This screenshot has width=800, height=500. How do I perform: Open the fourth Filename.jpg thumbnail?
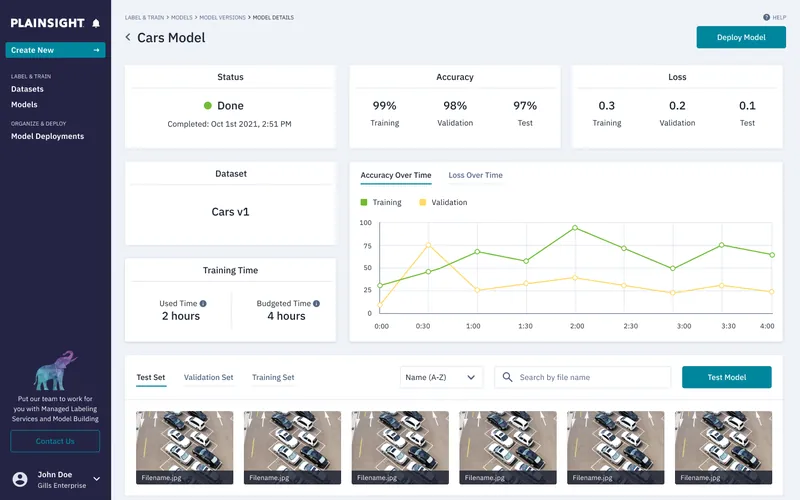pos(508,447)
